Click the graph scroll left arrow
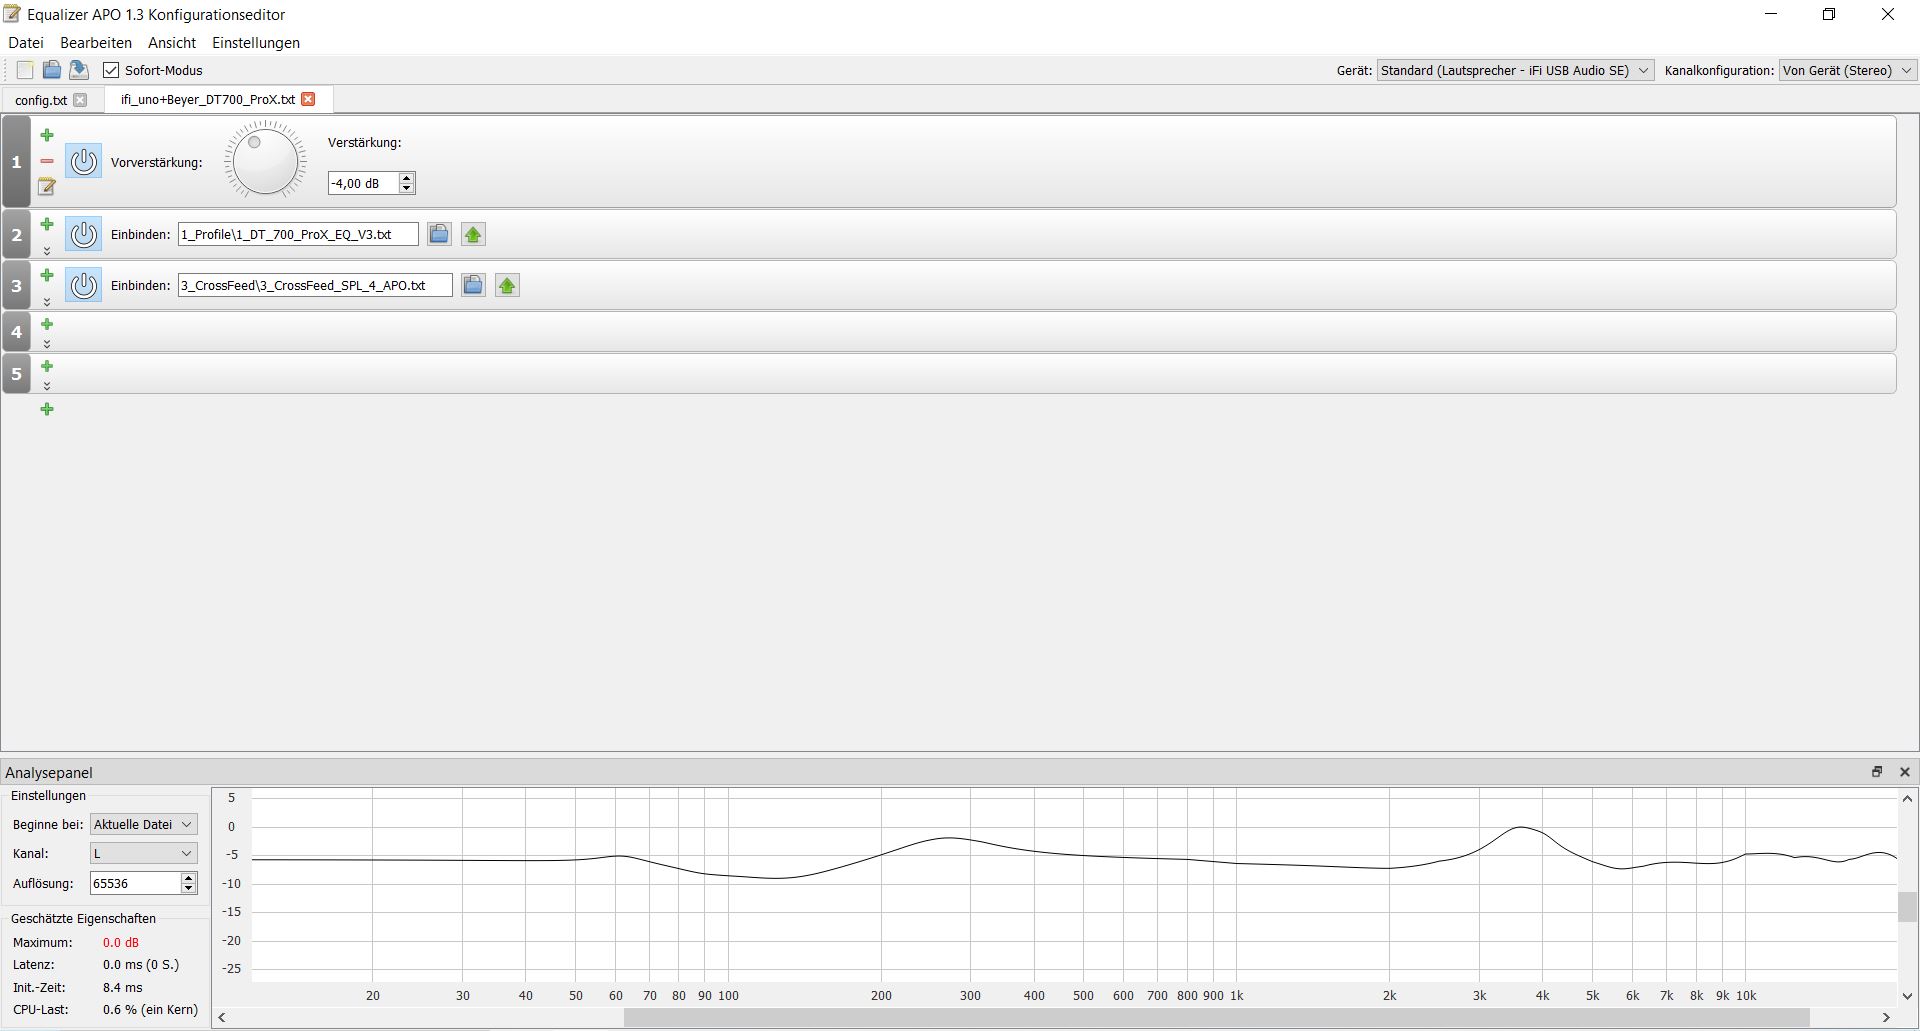1920x1031 pixels. (222, 1018)
